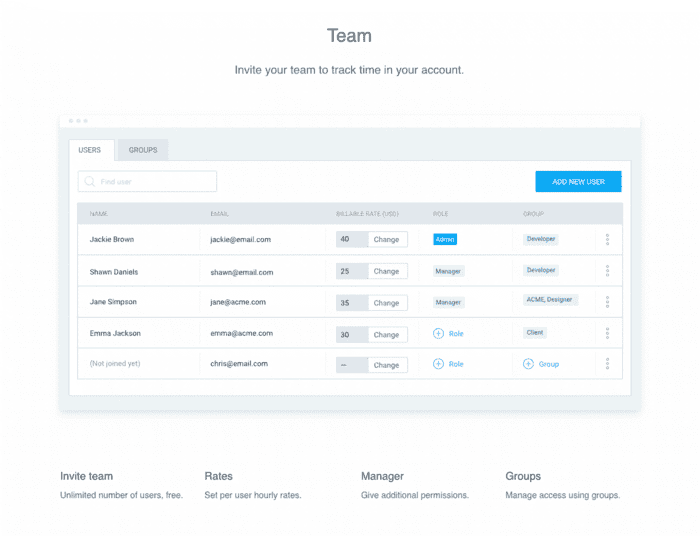Click the search magnifier icon in Find user
Screen dimensions: 700x536
pos(90,182)
